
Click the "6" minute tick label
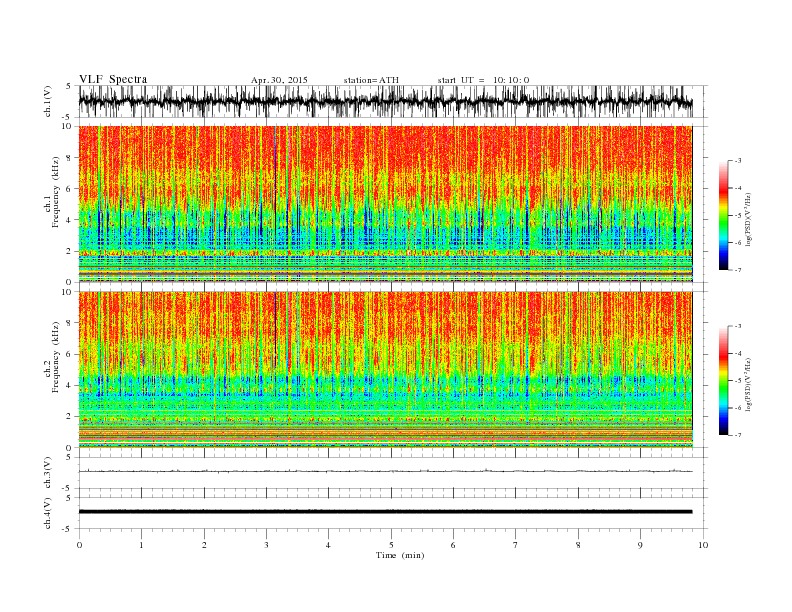(453, 545)
